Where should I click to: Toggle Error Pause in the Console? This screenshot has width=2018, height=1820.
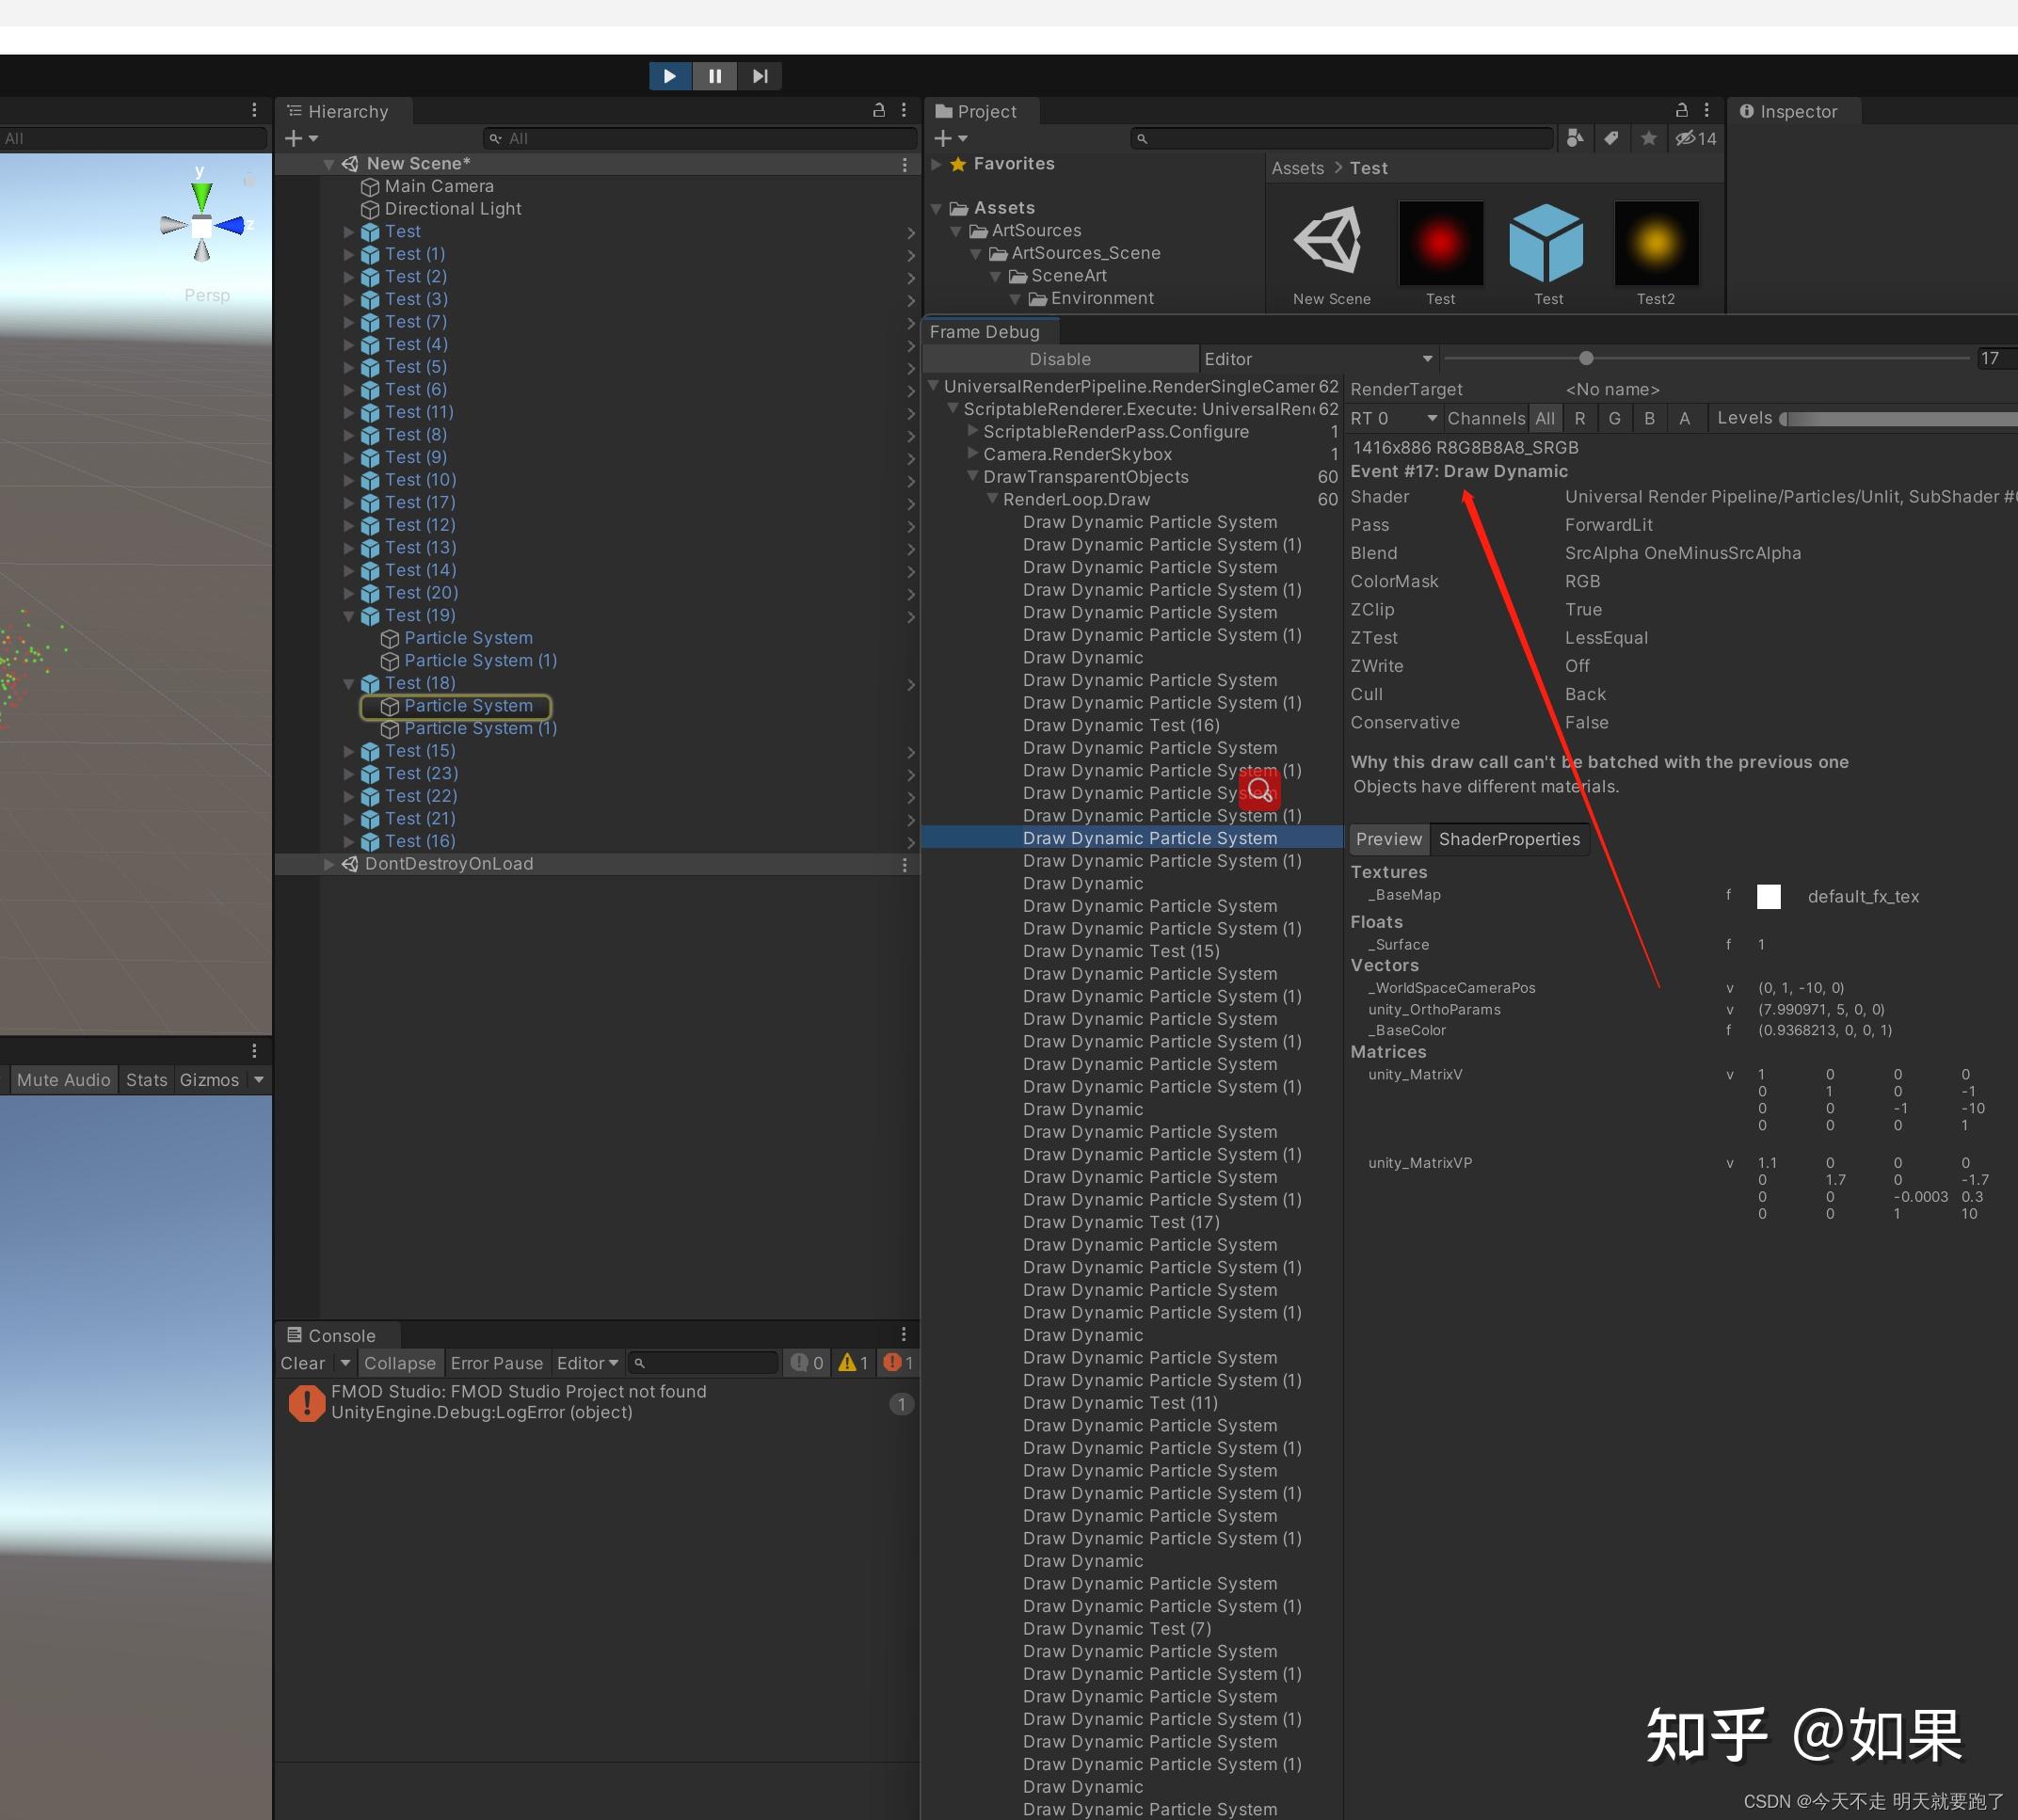click(496, 1363)
